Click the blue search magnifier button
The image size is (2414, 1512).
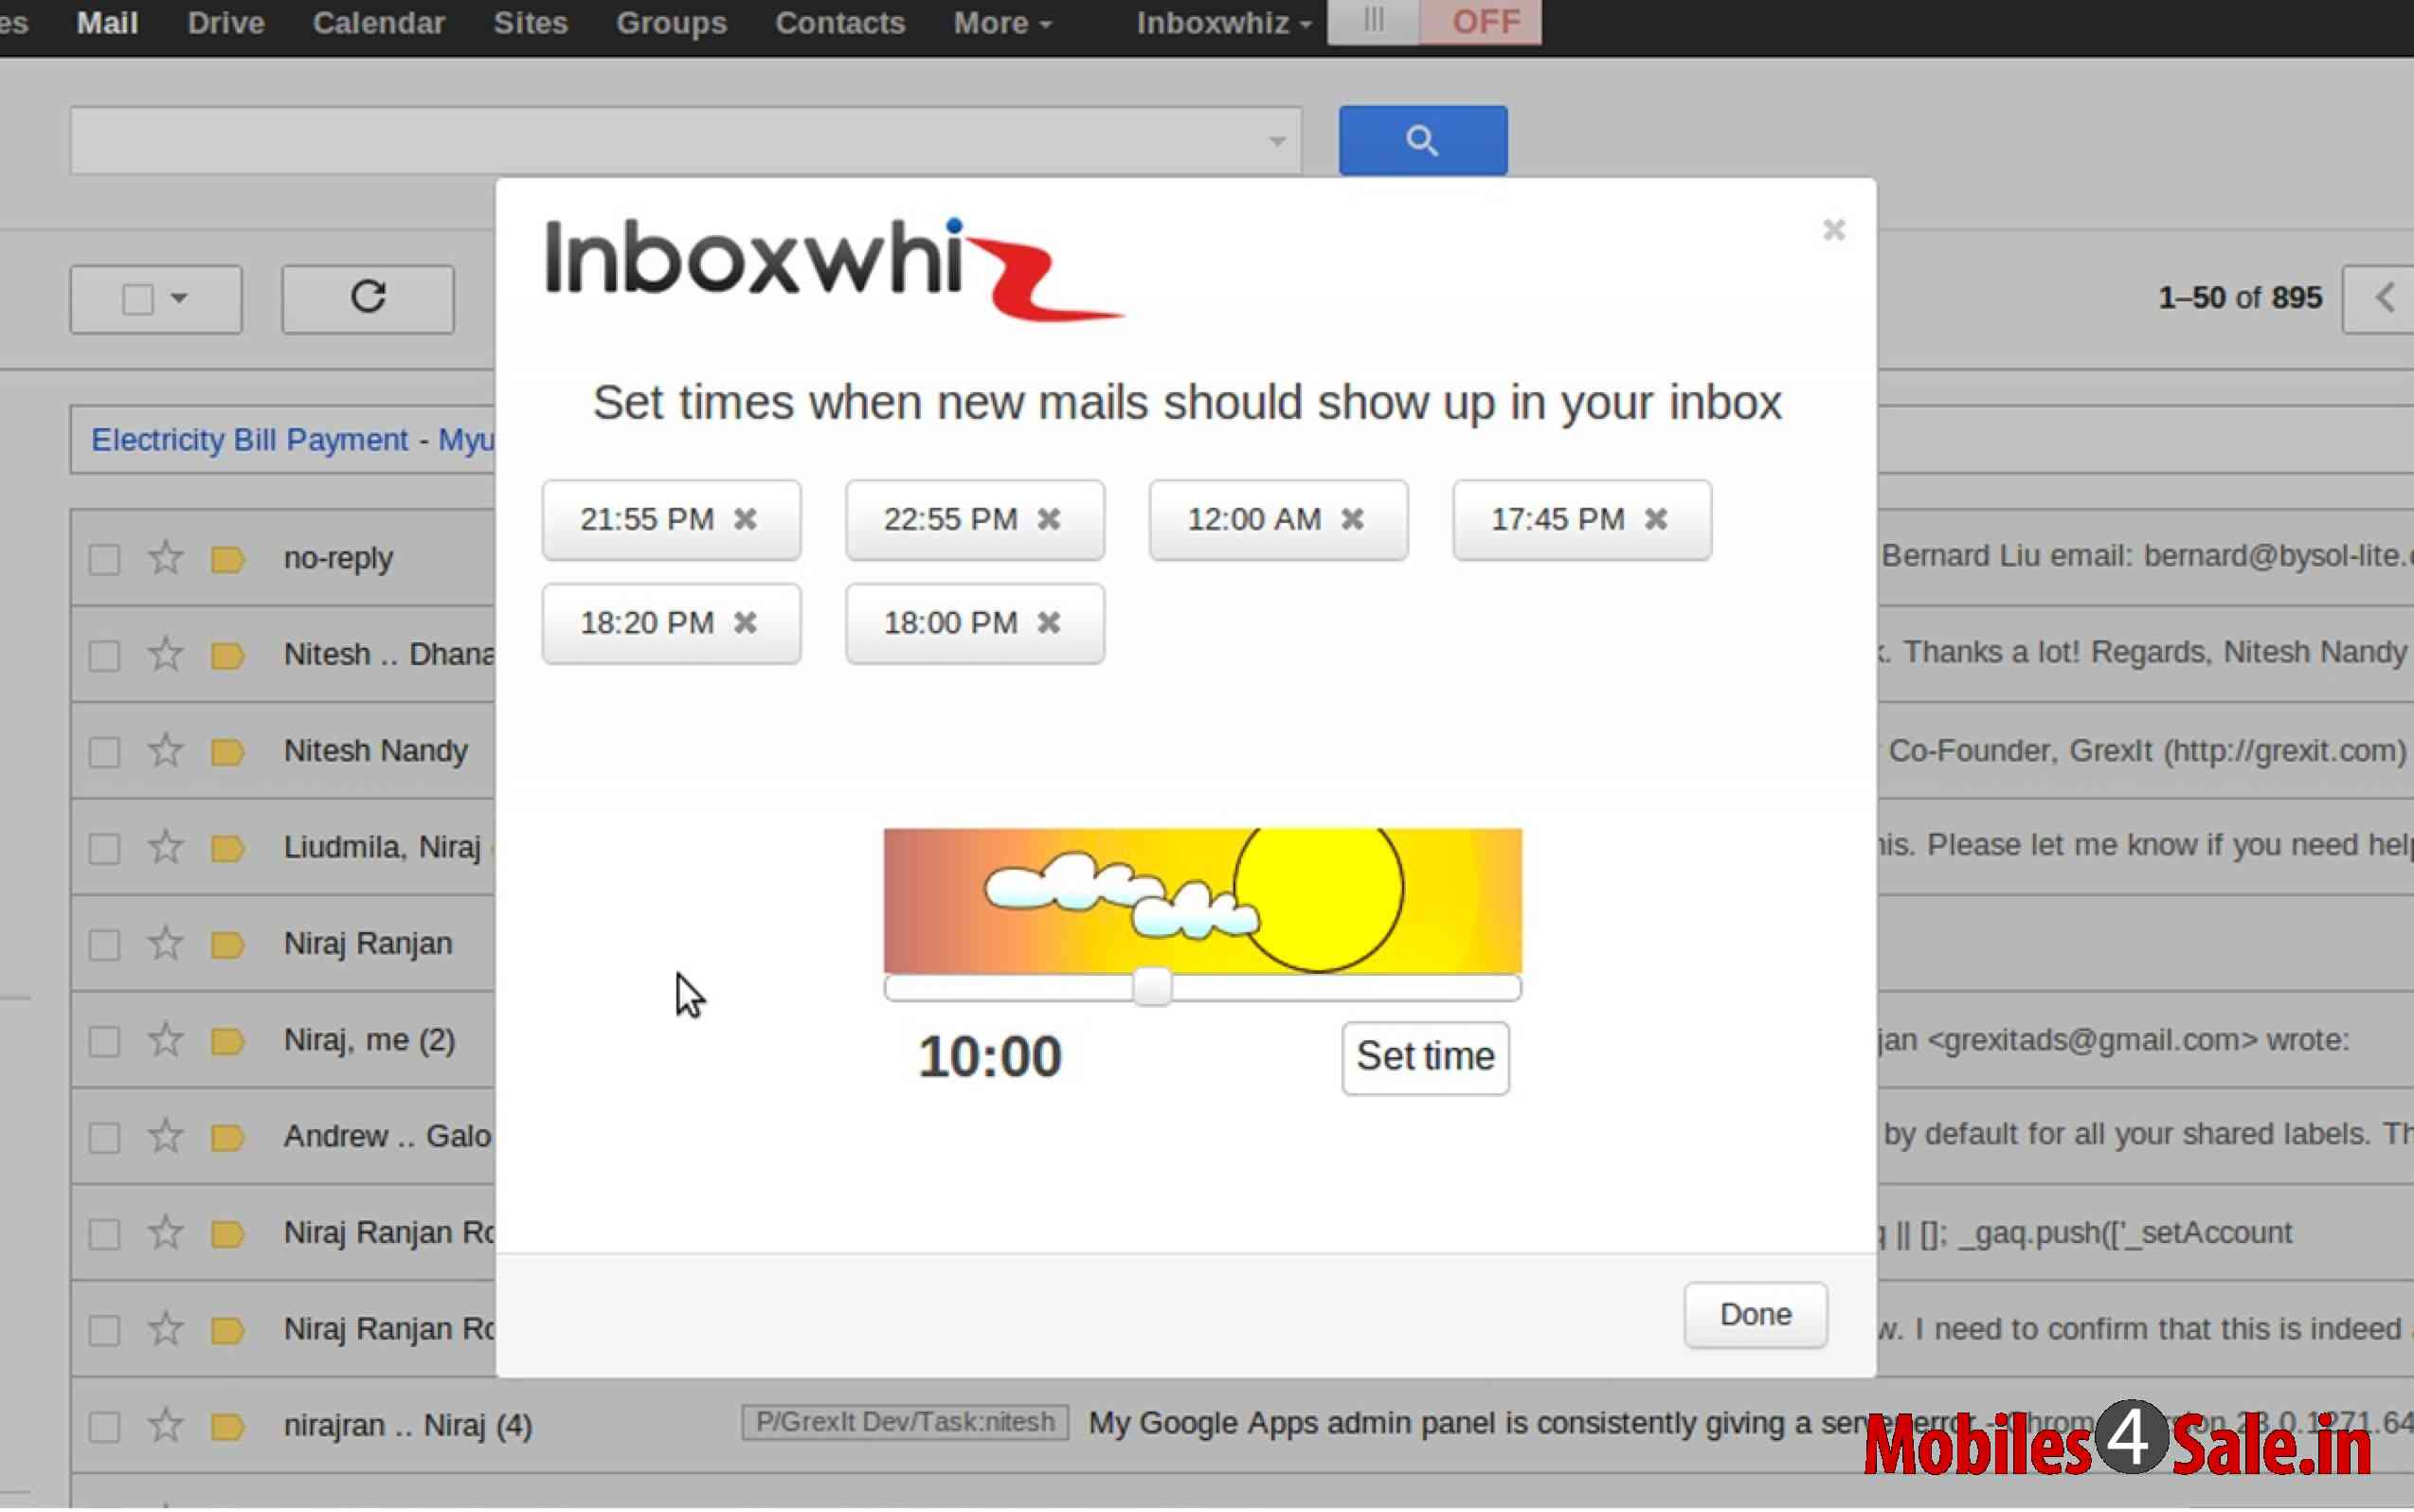click(1422, 141)
